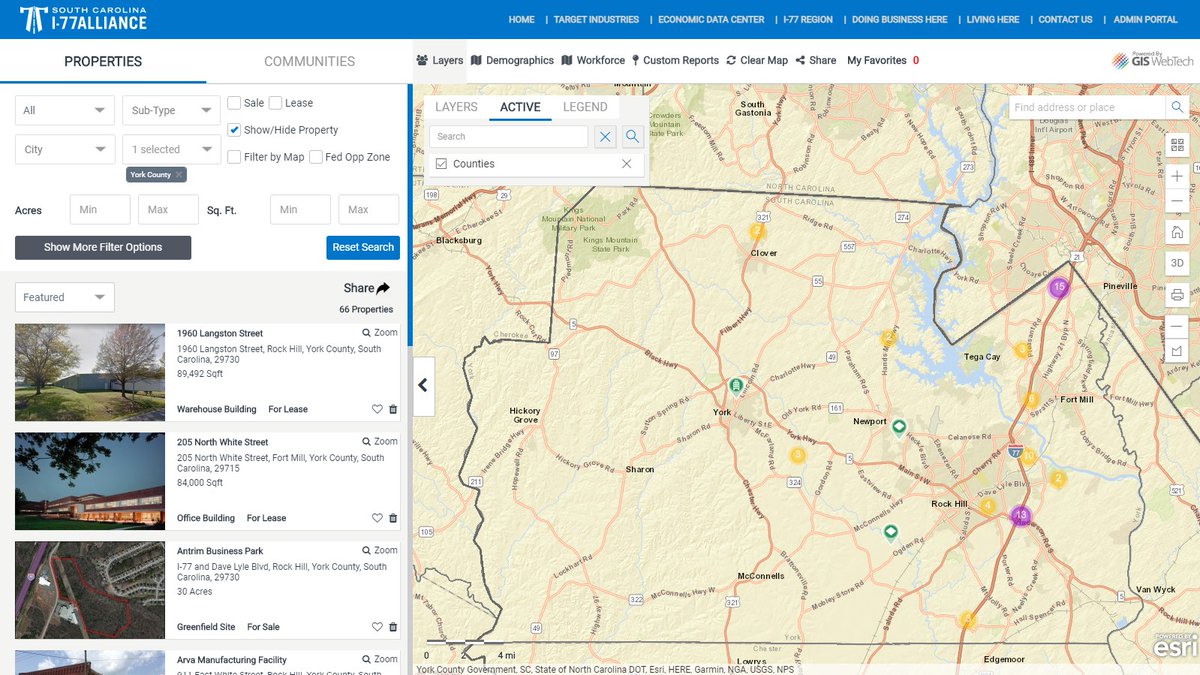Open the LAYERS tab in layer panel
1200x675 pixels.
tap(456, 107)
